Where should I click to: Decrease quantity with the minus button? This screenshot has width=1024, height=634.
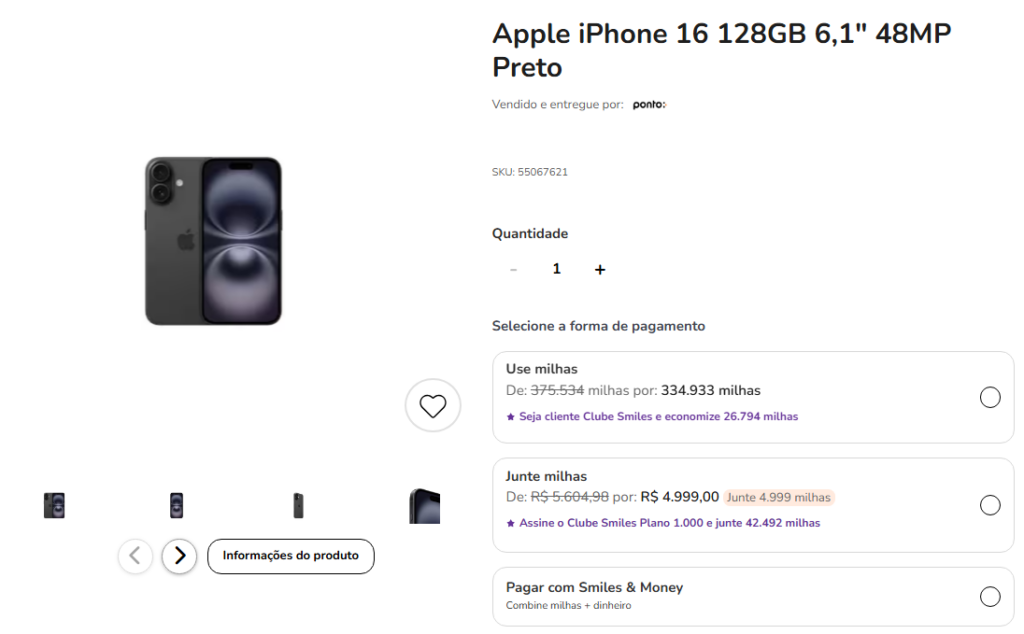pos(514,269)
